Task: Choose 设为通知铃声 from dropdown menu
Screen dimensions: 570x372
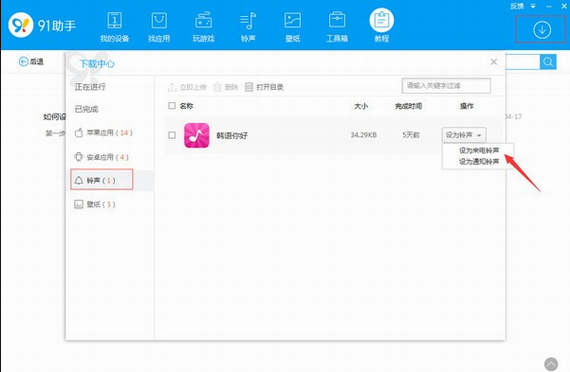Action: click(479, 161)
